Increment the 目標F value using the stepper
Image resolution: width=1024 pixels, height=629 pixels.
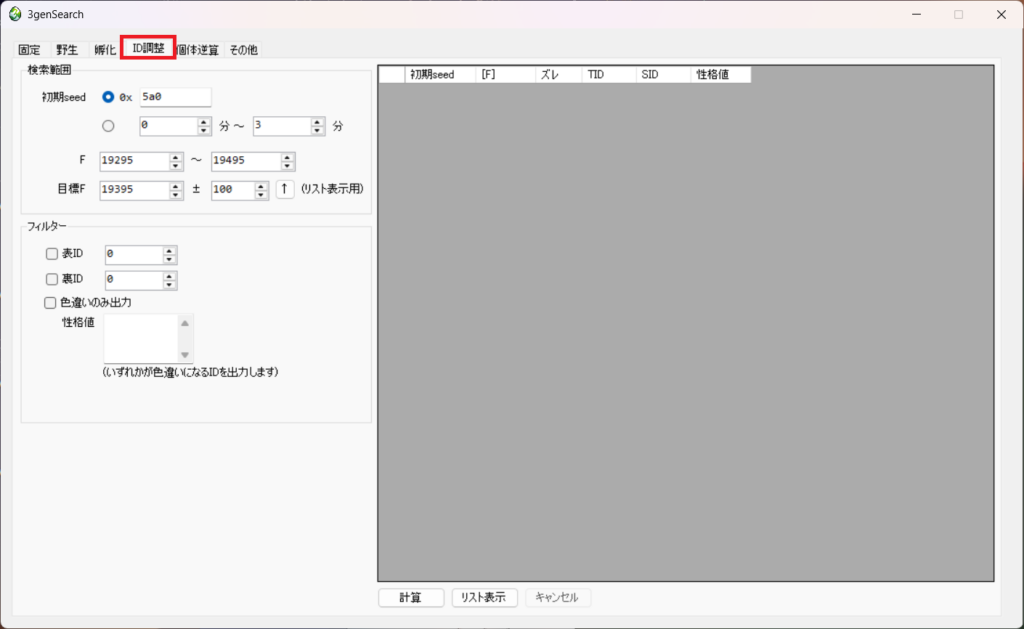click(x=174, y=185)
